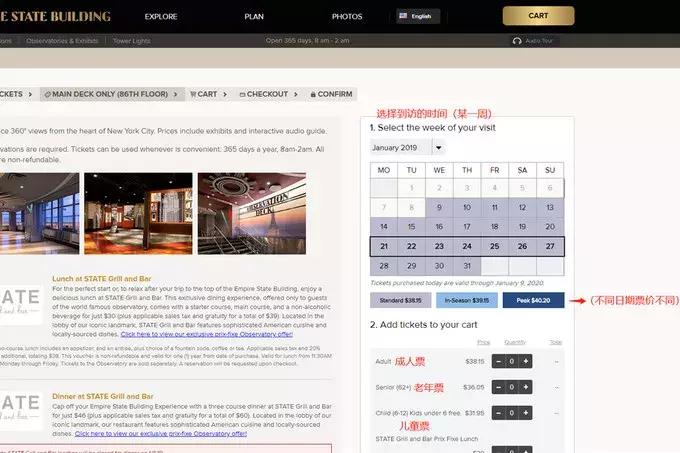This screenshot has height=453, width=680.
Task: Decrease Child (6-12) ticket quantity
Action: tap(498, 413)
